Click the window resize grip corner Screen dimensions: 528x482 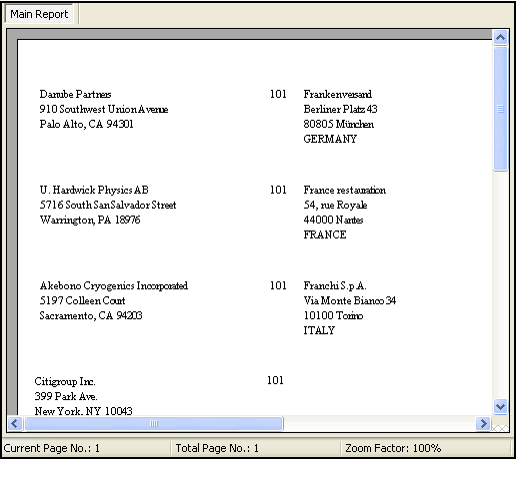(x=500, y=428)
